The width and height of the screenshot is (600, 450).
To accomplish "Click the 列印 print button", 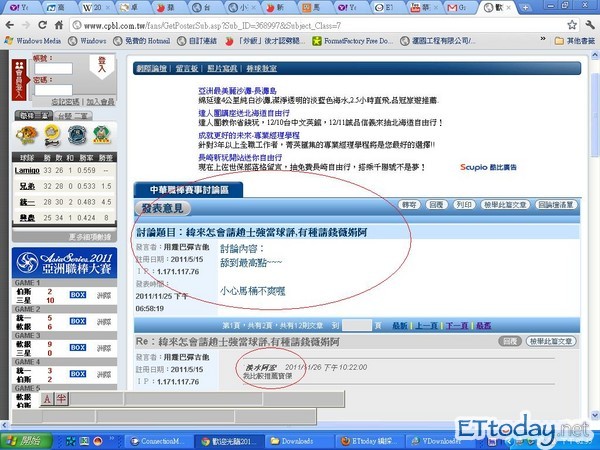I will (x=463, y=204).
